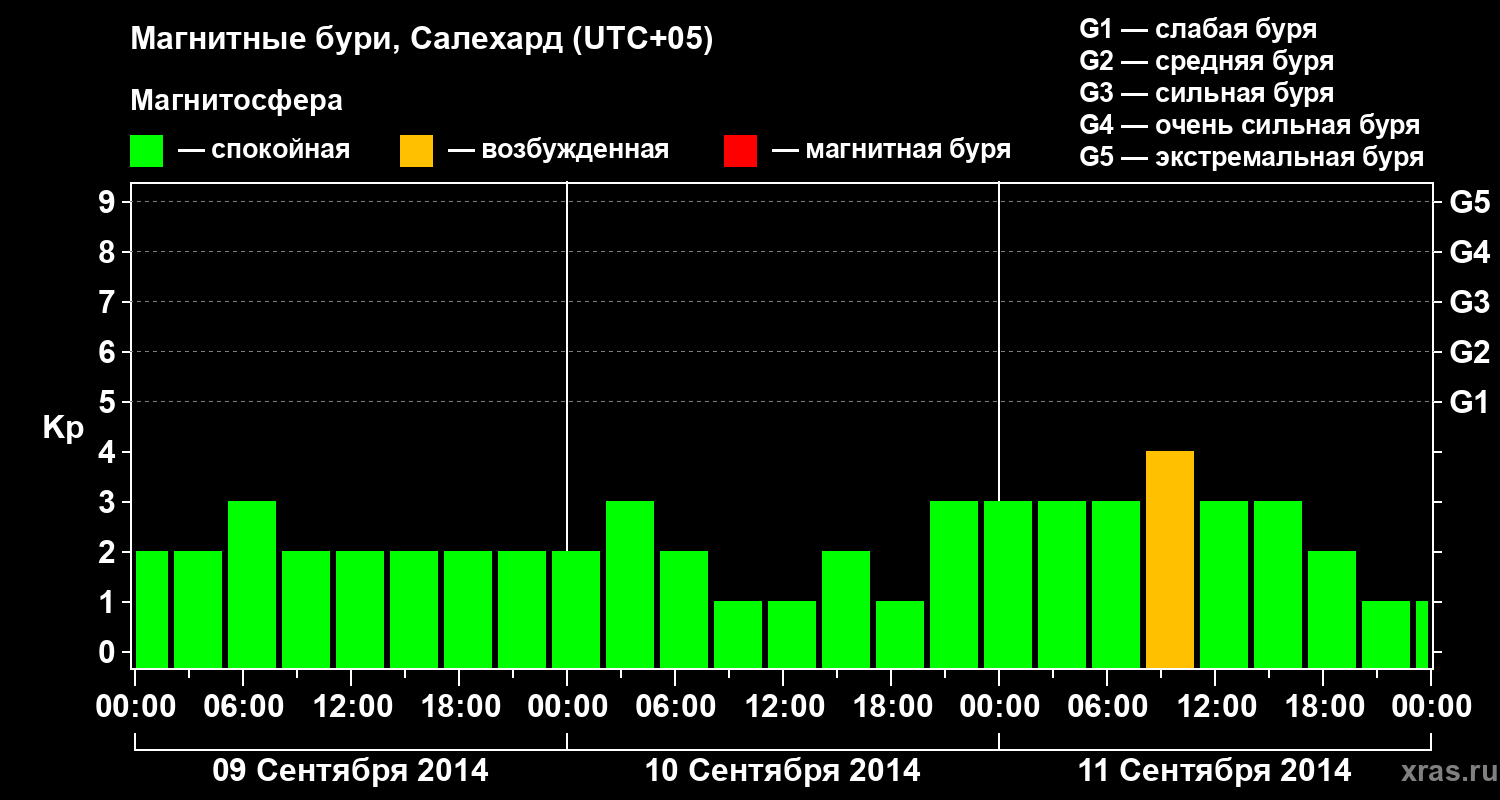This screenshot has width=1500, height=800.
Task: Click the right-axis 'G5' label at Kp 9
Action: 1469,202
